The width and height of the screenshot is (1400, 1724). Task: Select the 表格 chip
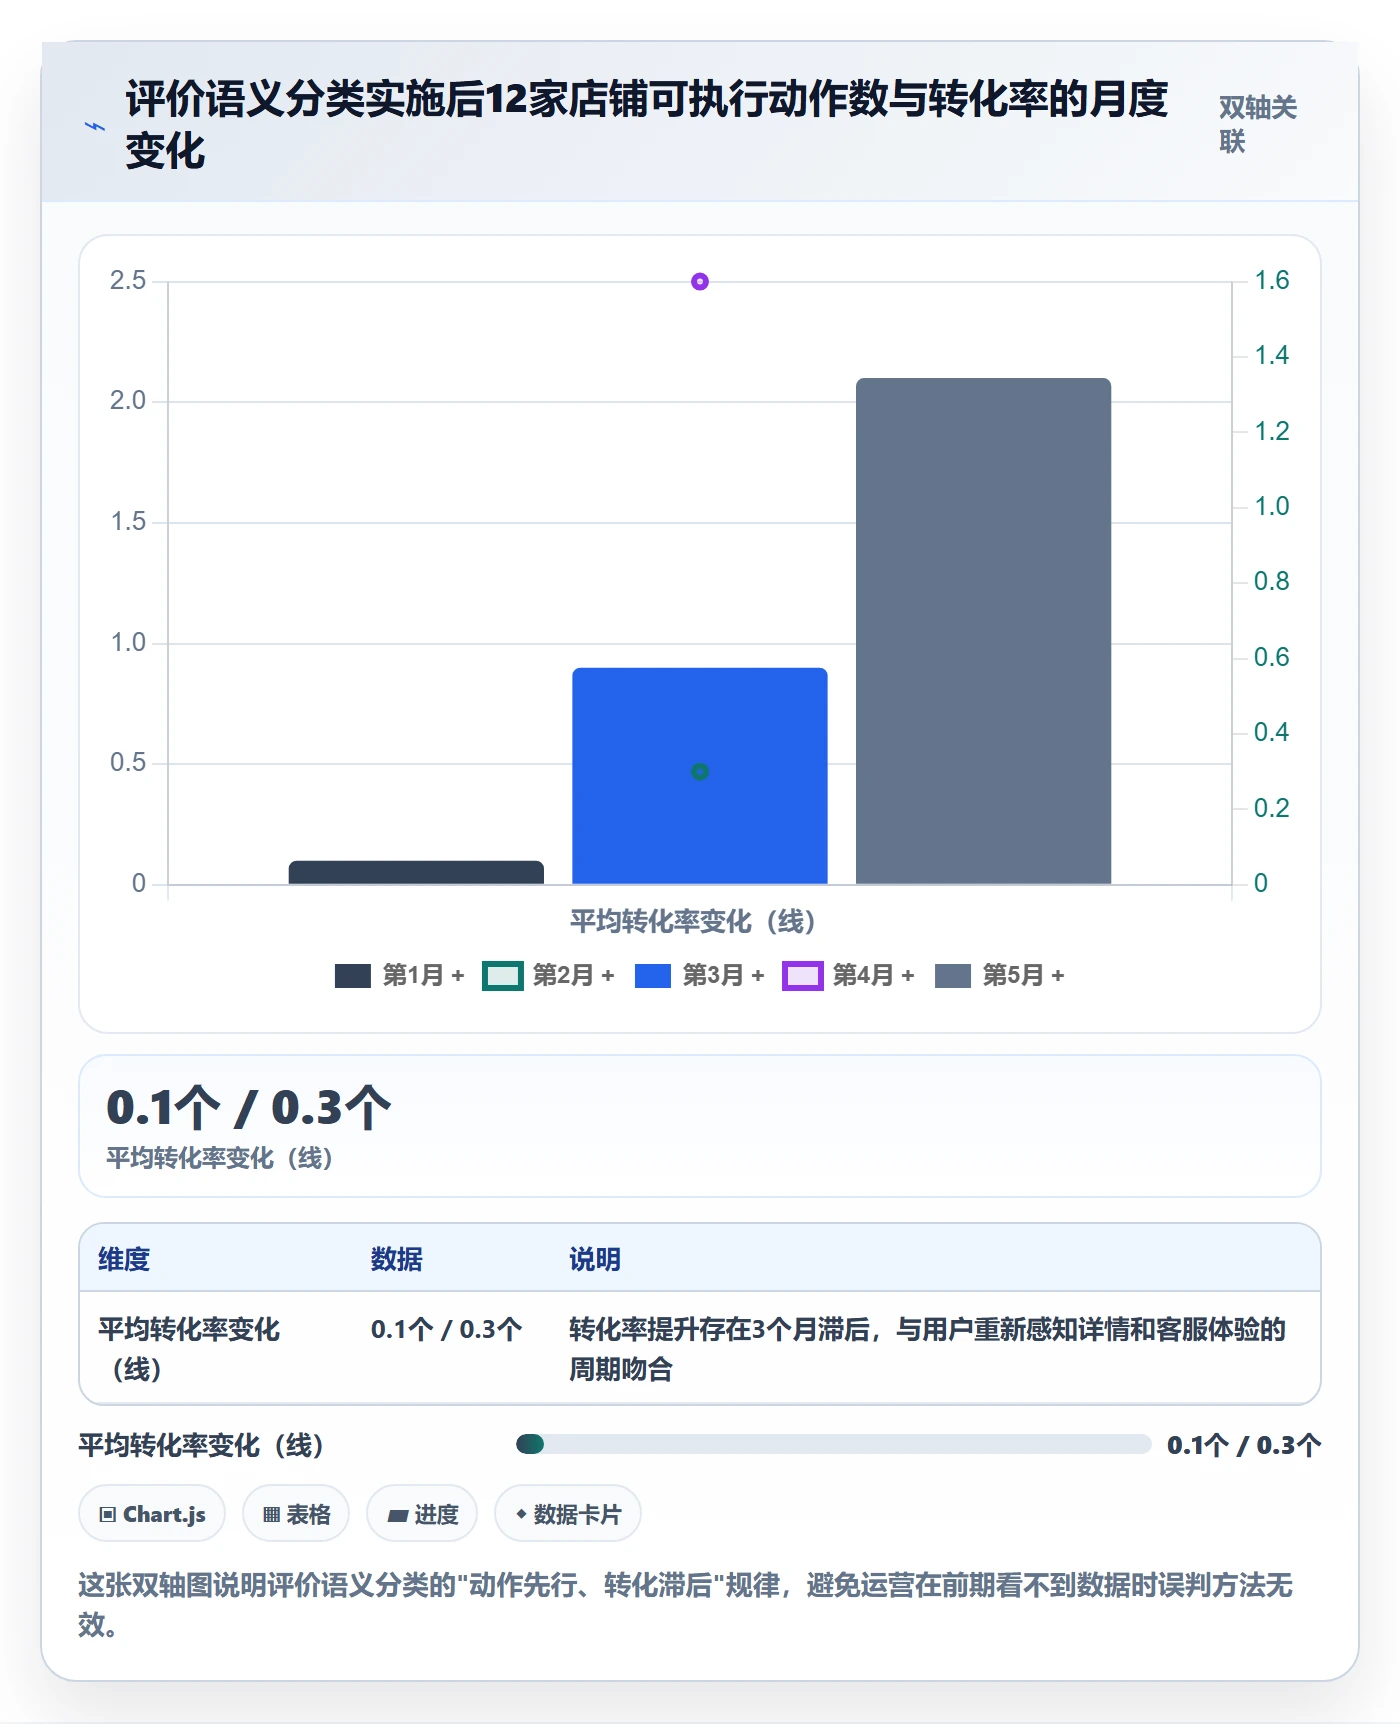pos(296,1514)
